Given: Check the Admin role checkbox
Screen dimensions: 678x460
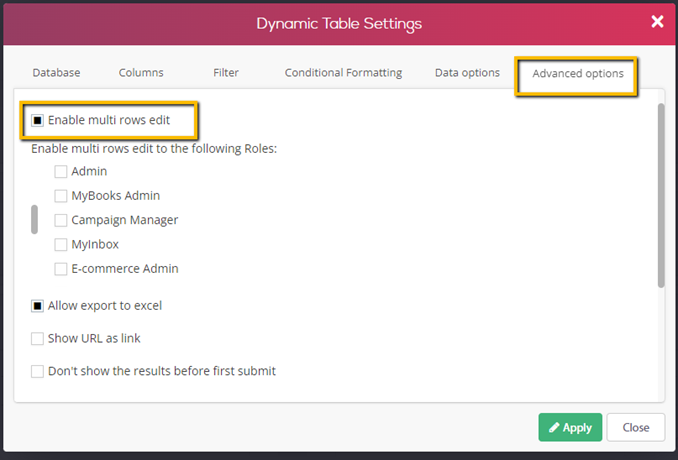Looking at the screenshot, I should click(62, 172).
